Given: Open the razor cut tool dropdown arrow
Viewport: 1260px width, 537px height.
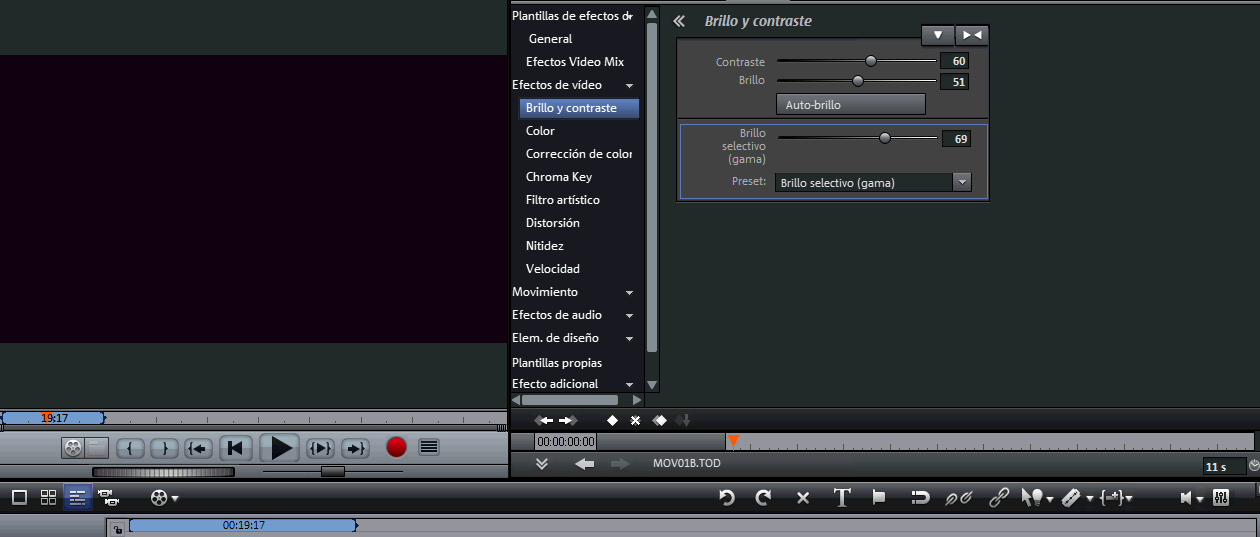Looking at the screenshot, I should (x=1089, y=498).
